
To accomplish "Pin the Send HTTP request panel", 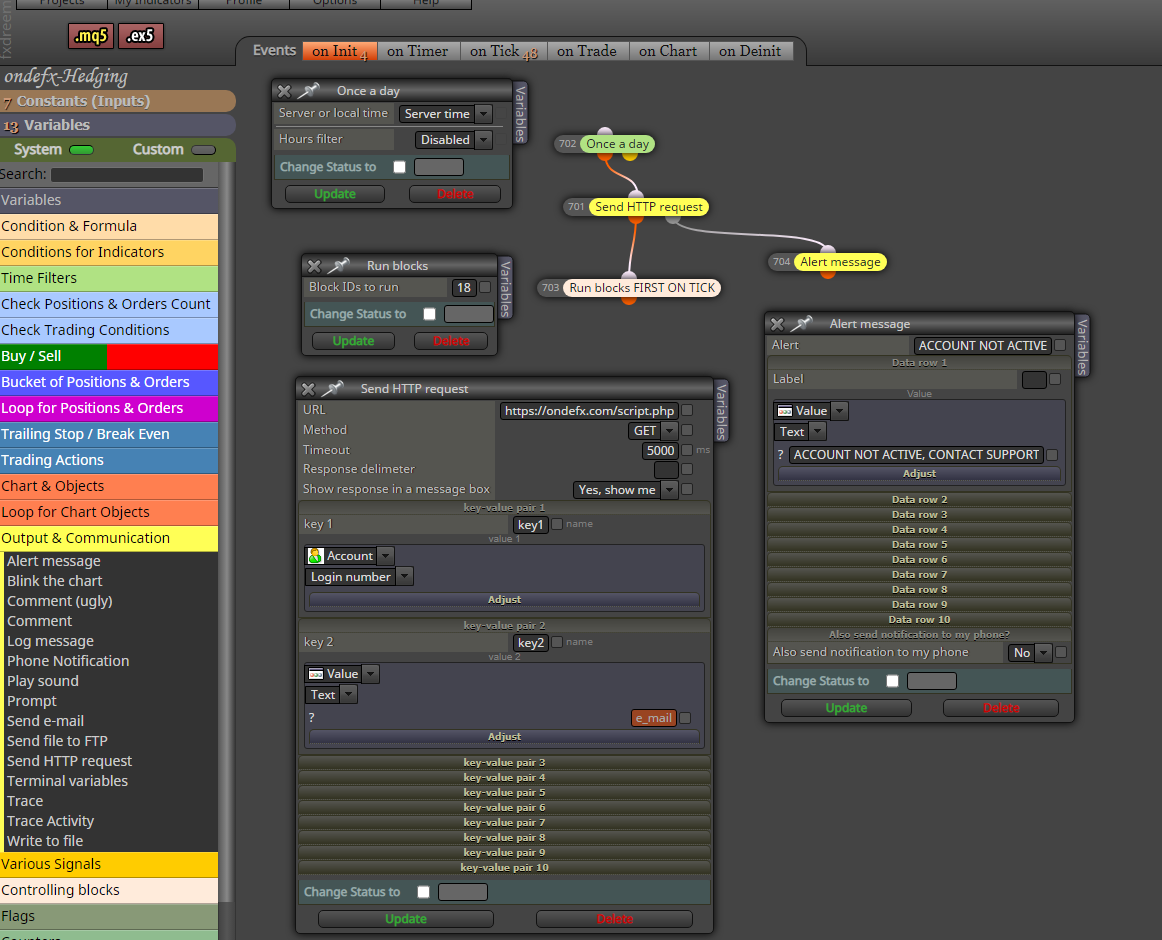I will click(x=333, y=388).
